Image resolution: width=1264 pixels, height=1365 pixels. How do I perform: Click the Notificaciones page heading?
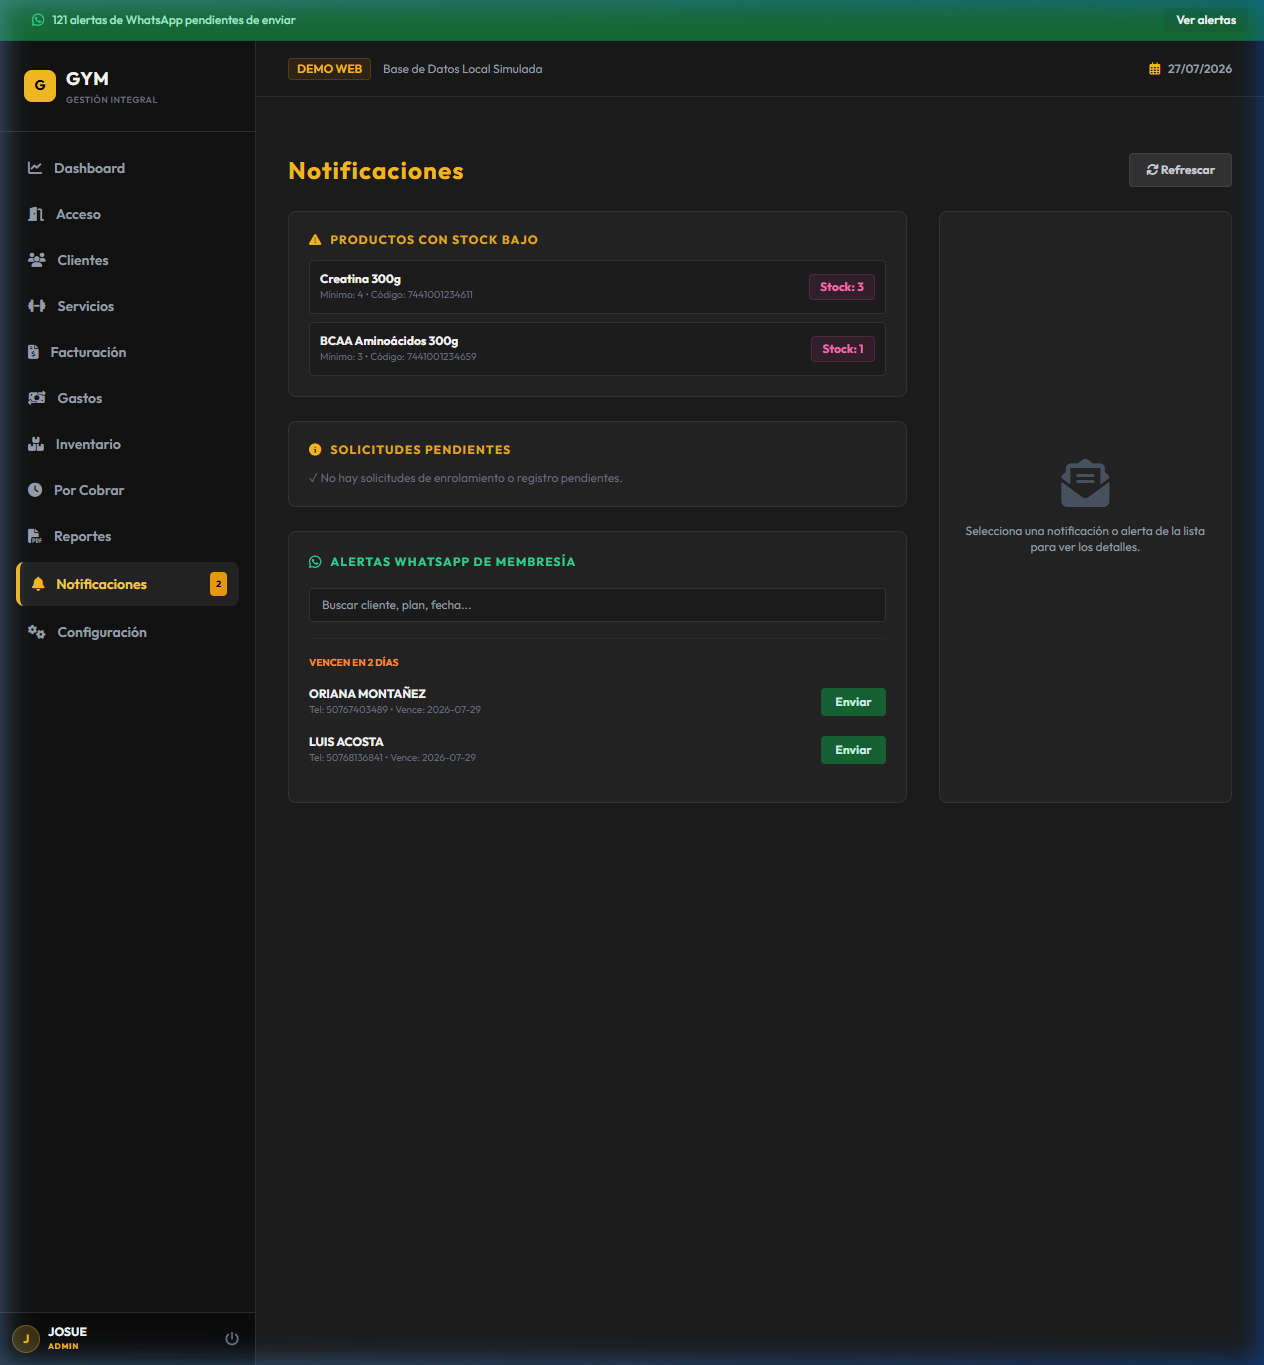[376, 171]
